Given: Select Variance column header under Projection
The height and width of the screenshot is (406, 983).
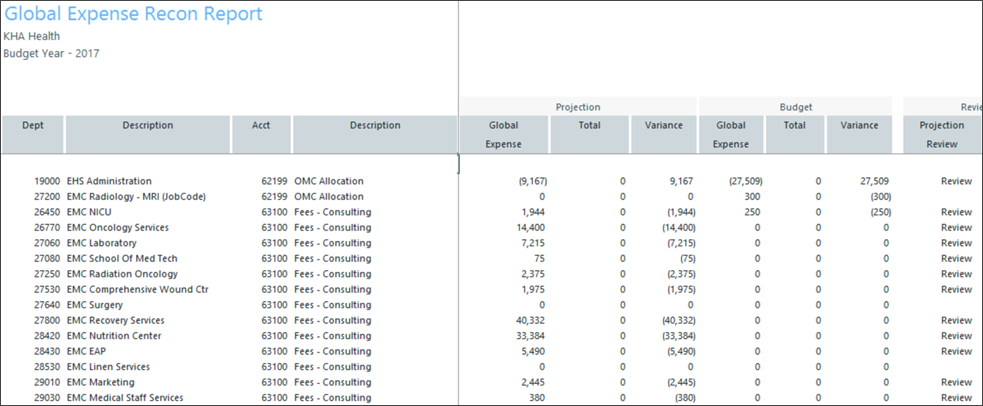Looking at the screenshot, I should 663,126.
